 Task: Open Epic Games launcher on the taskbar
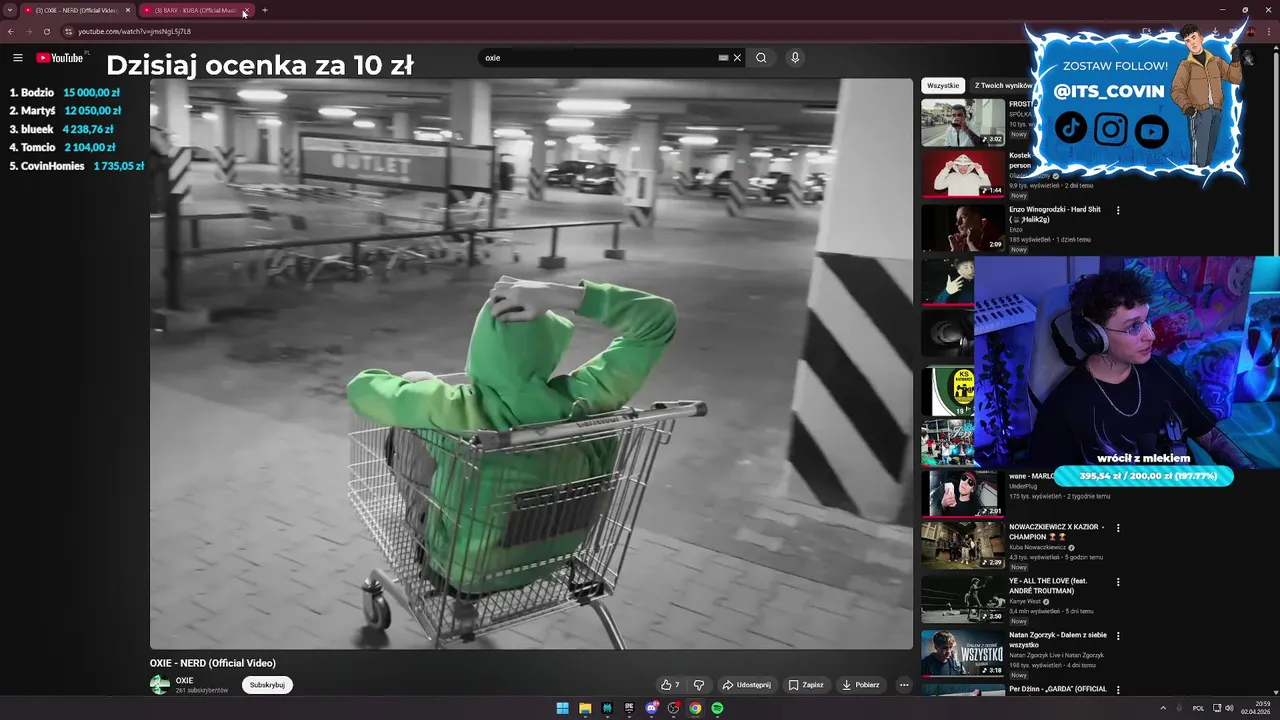coord(629,708)
